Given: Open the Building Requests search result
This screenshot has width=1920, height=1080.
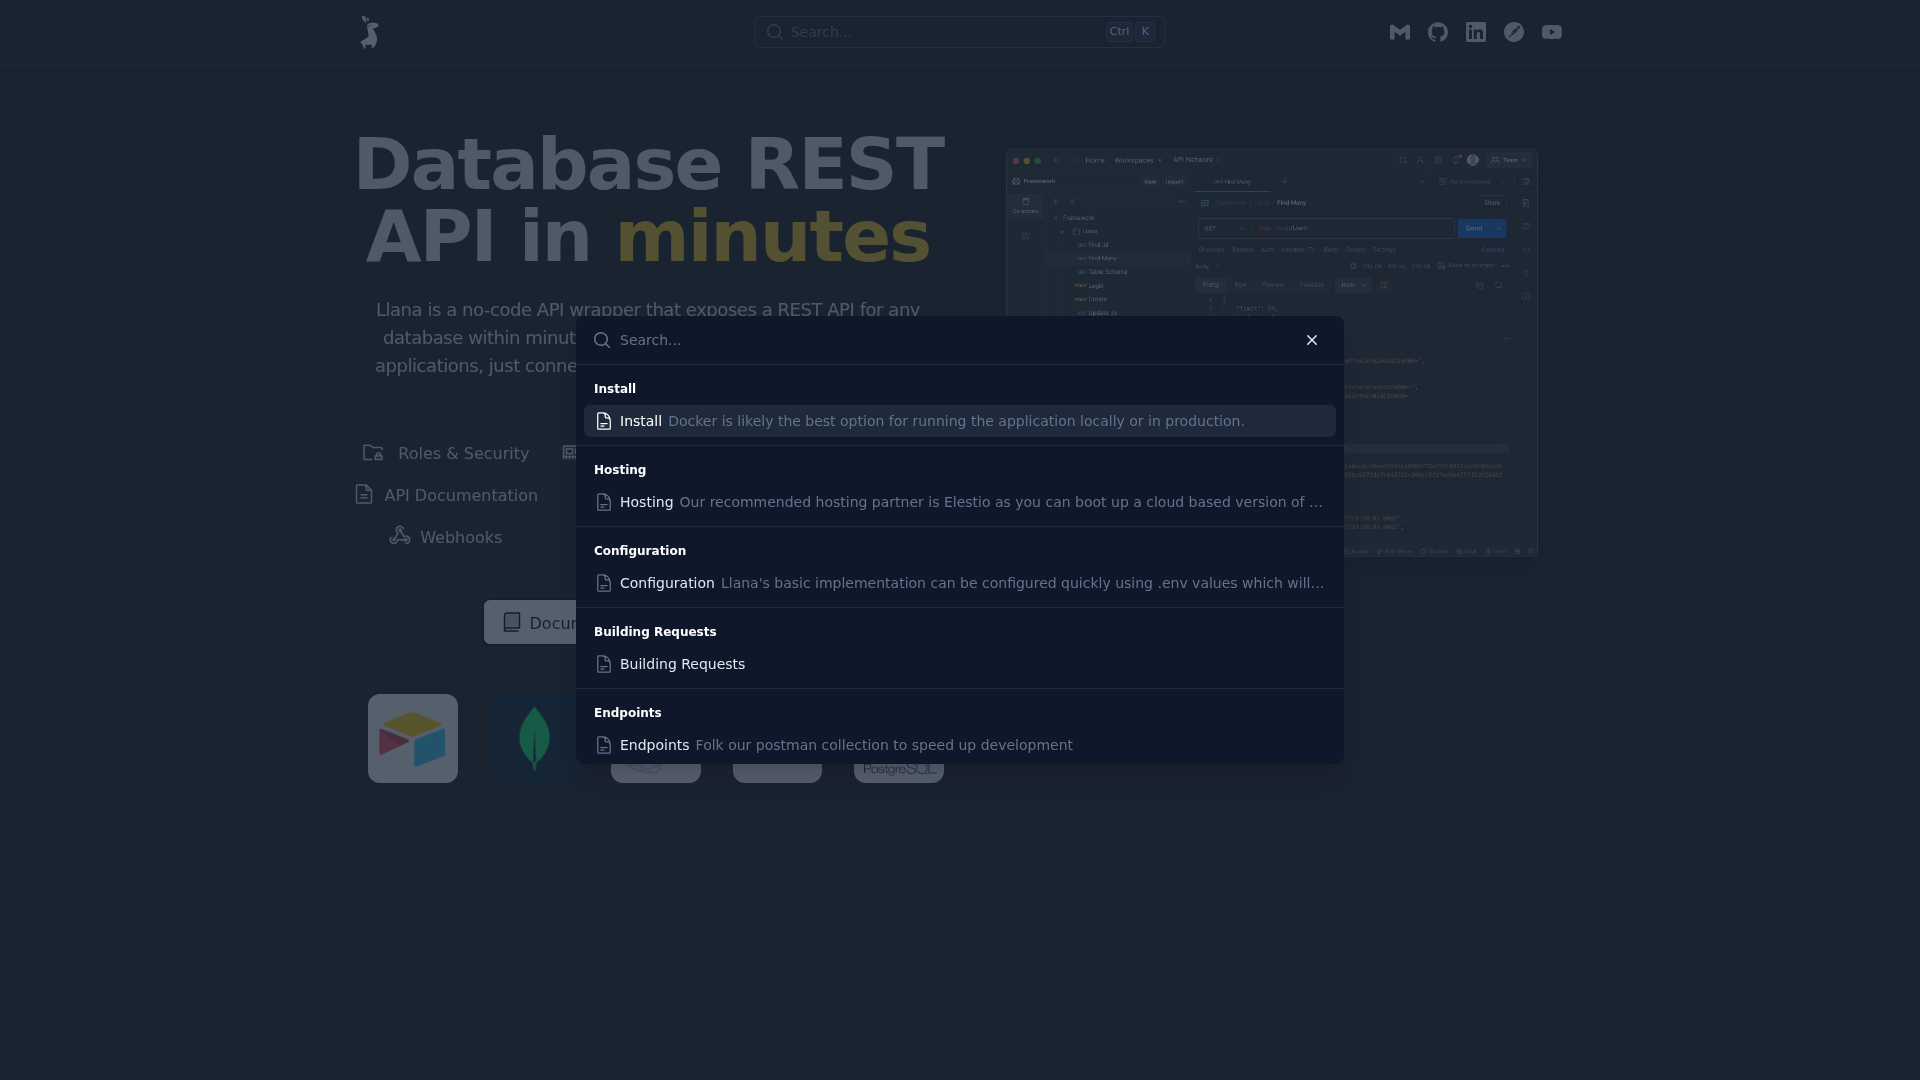Looking at the screenshot, I should point(960,664).
